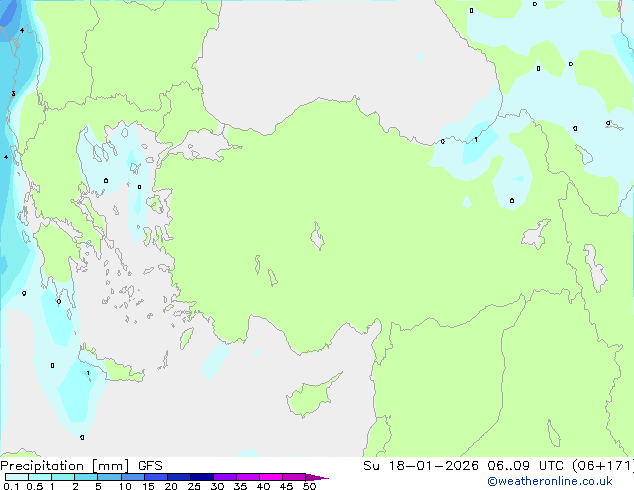Click the island of Crete on the map
Screen dimensions: 634x490
tap(111, 366)
